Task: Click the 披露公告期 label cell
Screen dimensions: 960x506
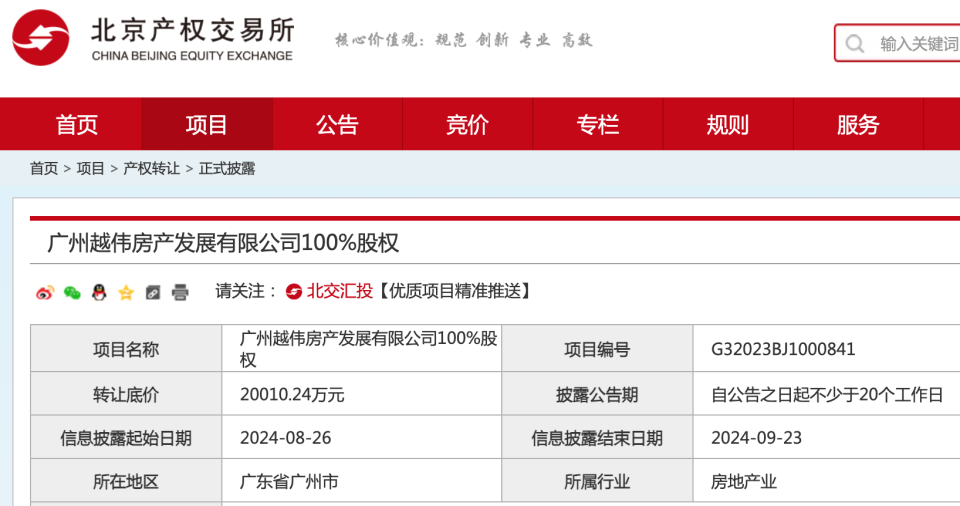Action: 597,395
